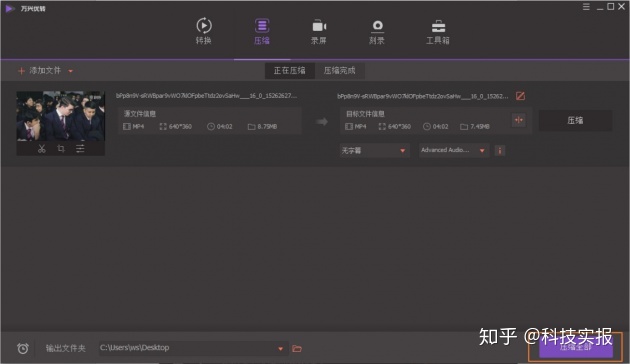630x364 pixels.
Task: Click 压缩全部 compress all button
Action: pyautogui.click(x=576, y=347)
